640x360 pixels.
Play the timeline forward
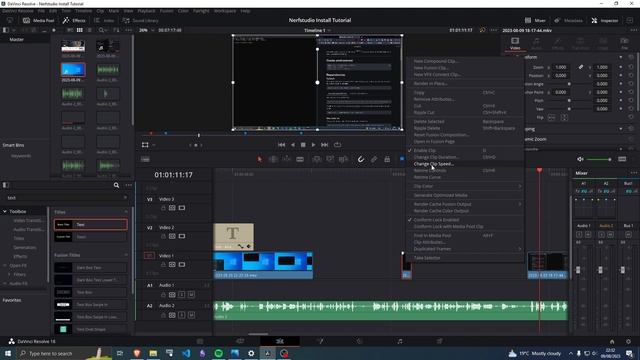[x=313, y=144]
